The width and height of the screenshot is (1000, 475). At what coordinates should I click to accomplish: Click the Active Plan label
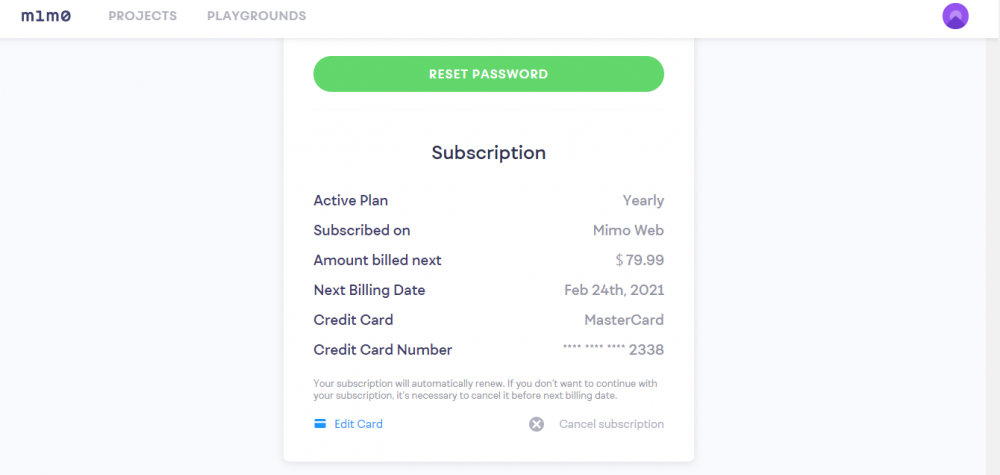point(350,200)
